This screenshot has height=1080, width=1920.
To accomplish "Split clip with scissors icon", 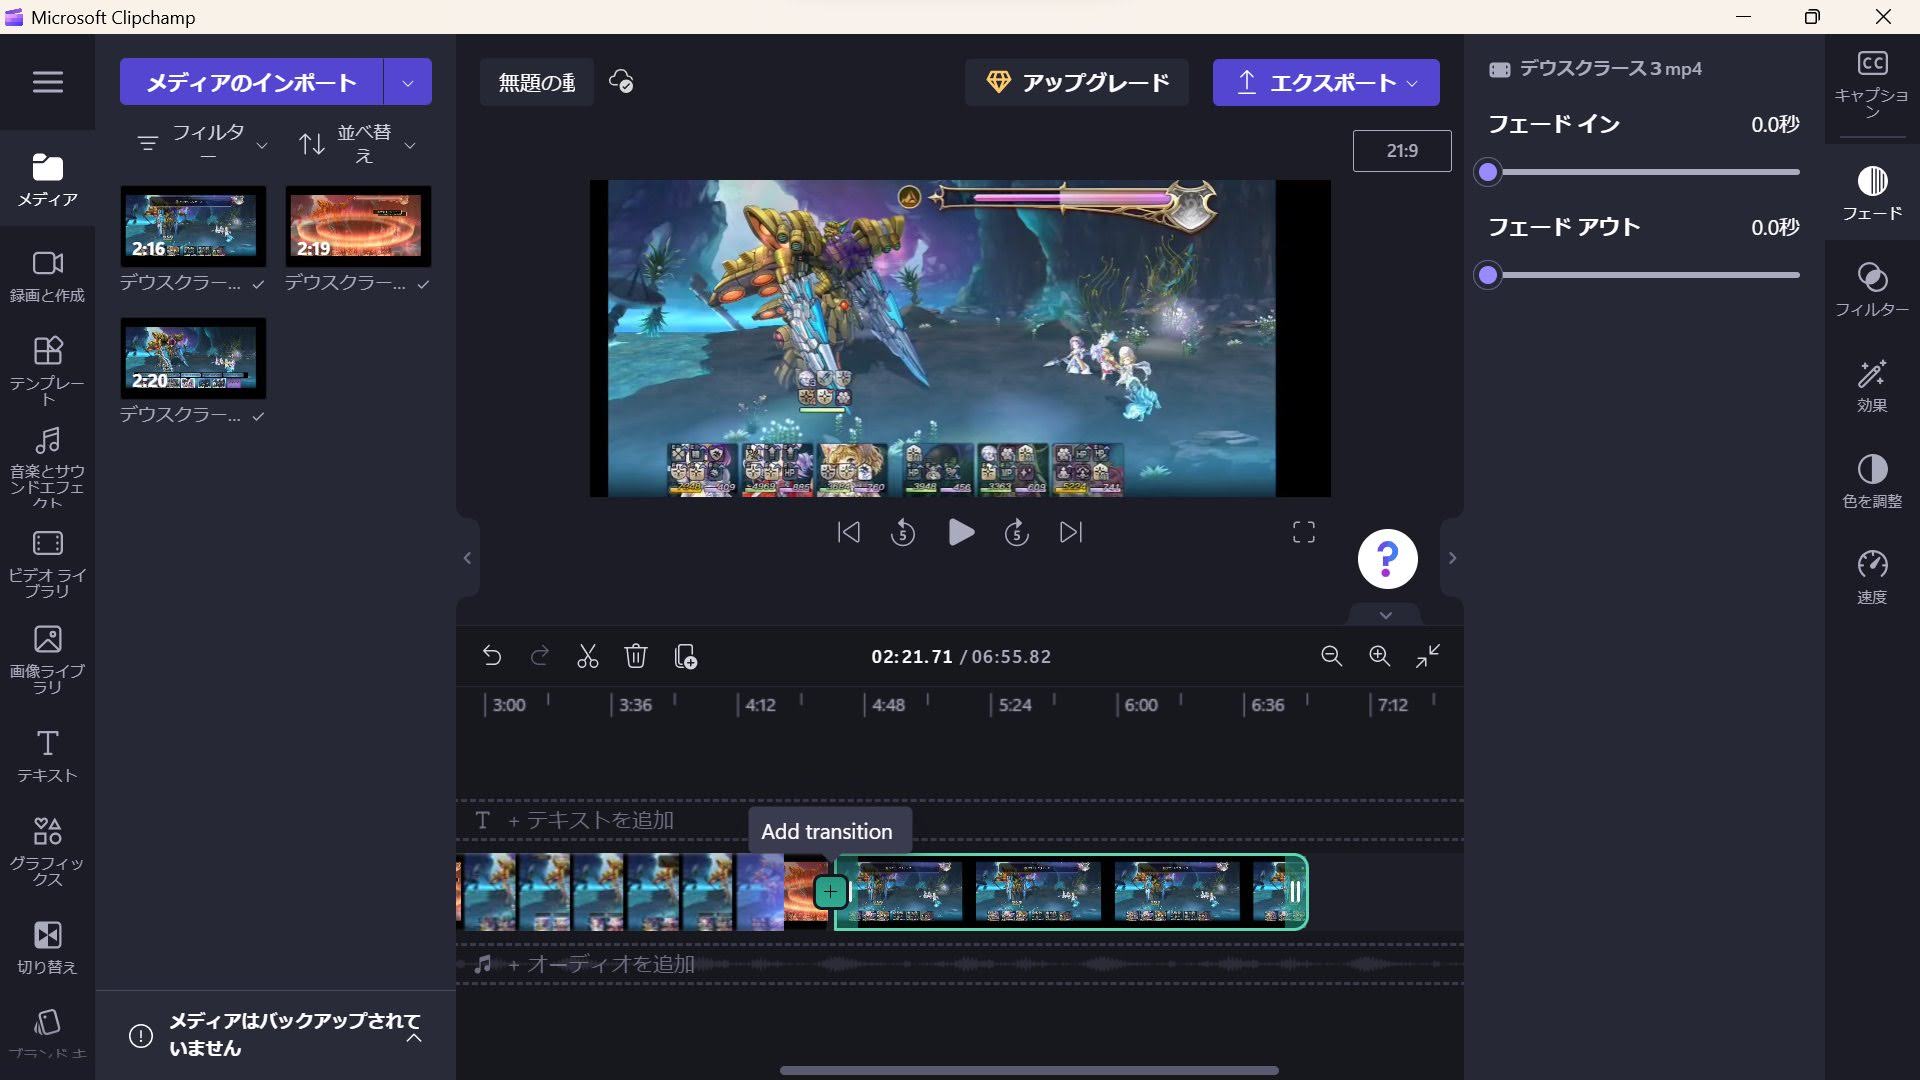I will [588, 656].
